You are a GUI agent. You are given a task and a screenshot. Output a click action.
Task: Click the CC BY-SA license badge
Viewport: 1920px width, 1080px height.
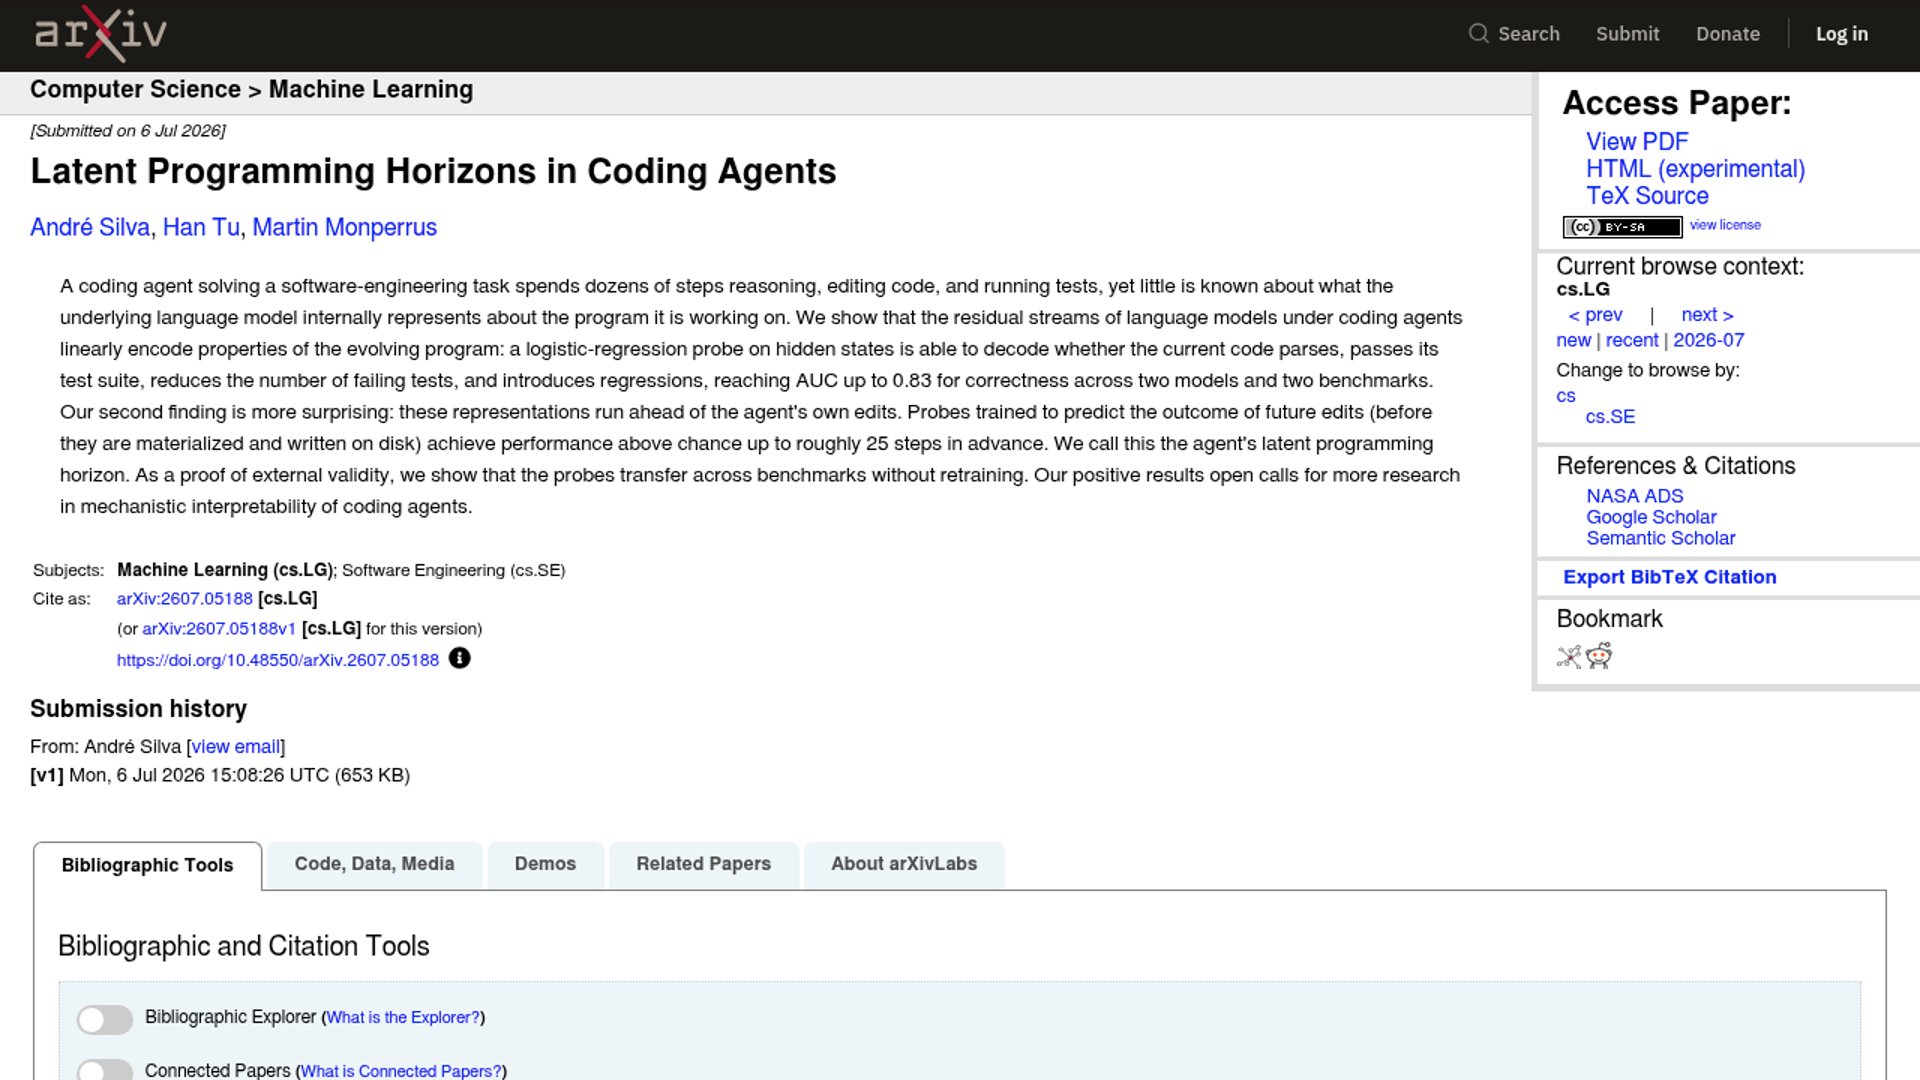coord(1622,227)
